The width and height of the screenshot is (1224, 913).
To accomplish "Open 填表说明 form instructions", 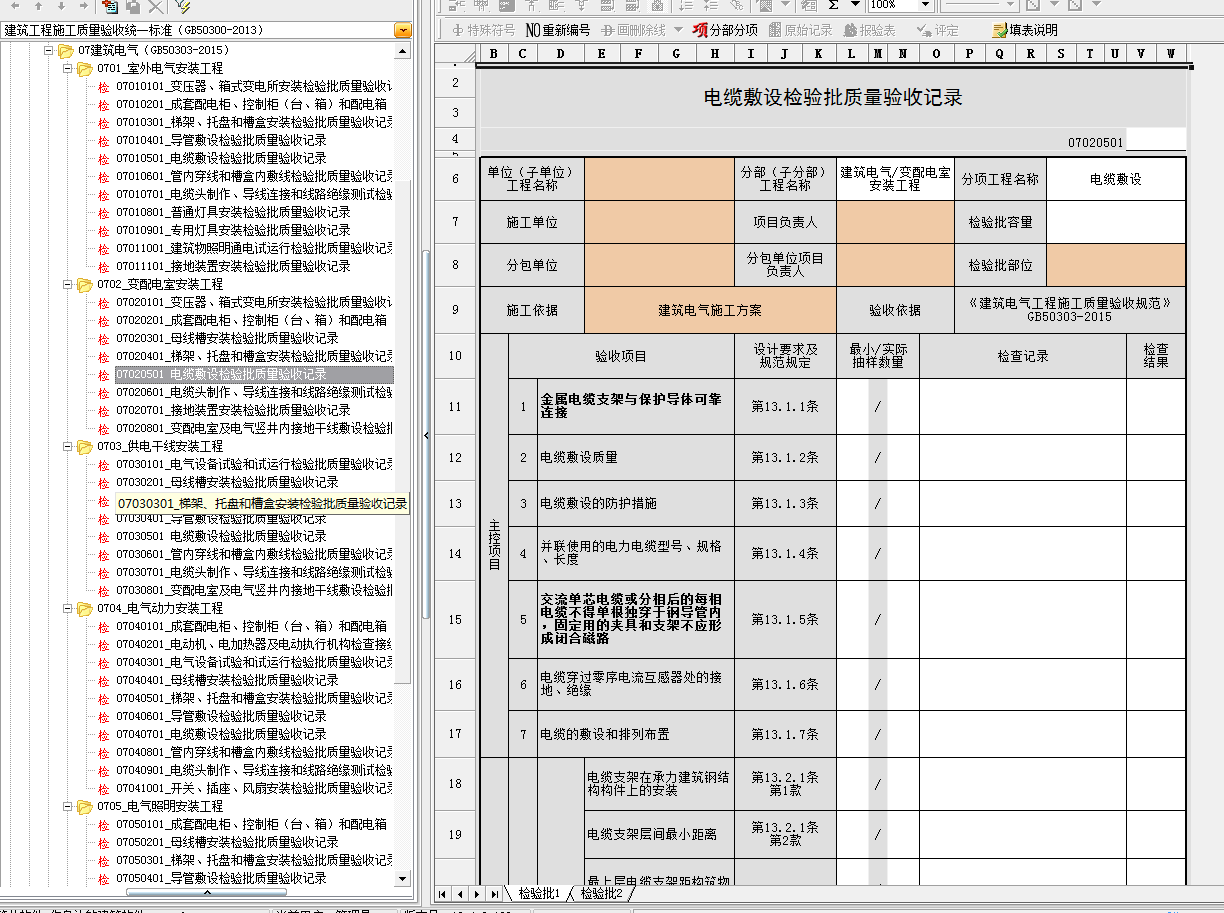I will [x=1025, y=30].
